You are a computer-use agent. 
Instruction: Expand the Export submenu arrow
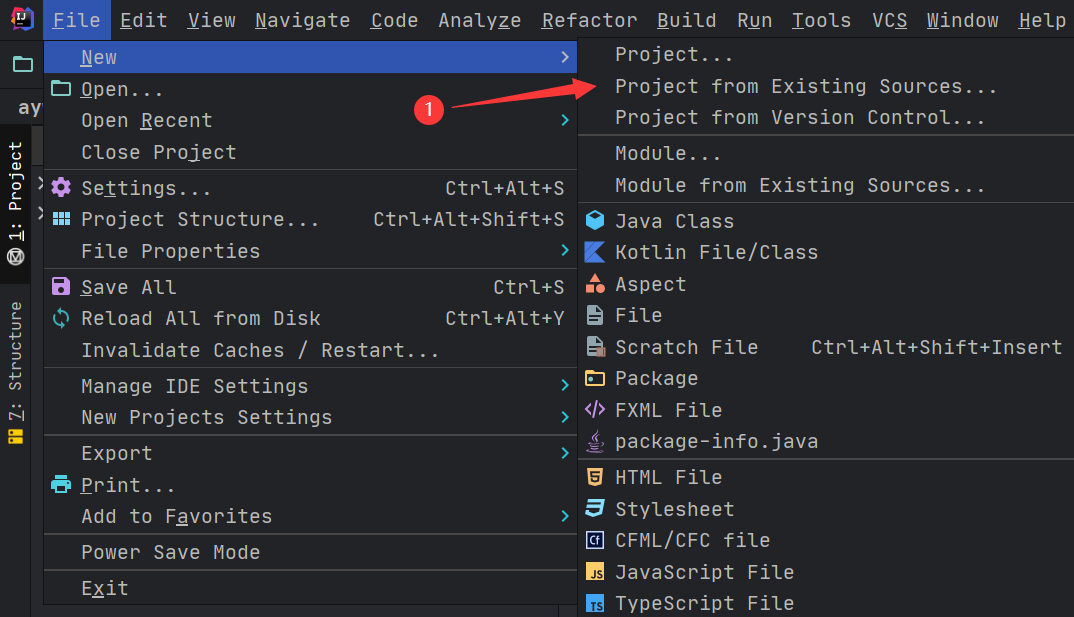[564, 453]
